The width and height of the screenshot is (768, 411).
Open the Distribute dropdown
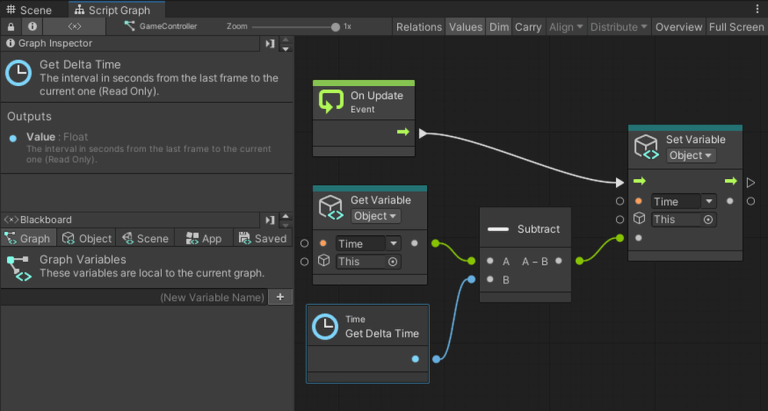click(617, 27)
